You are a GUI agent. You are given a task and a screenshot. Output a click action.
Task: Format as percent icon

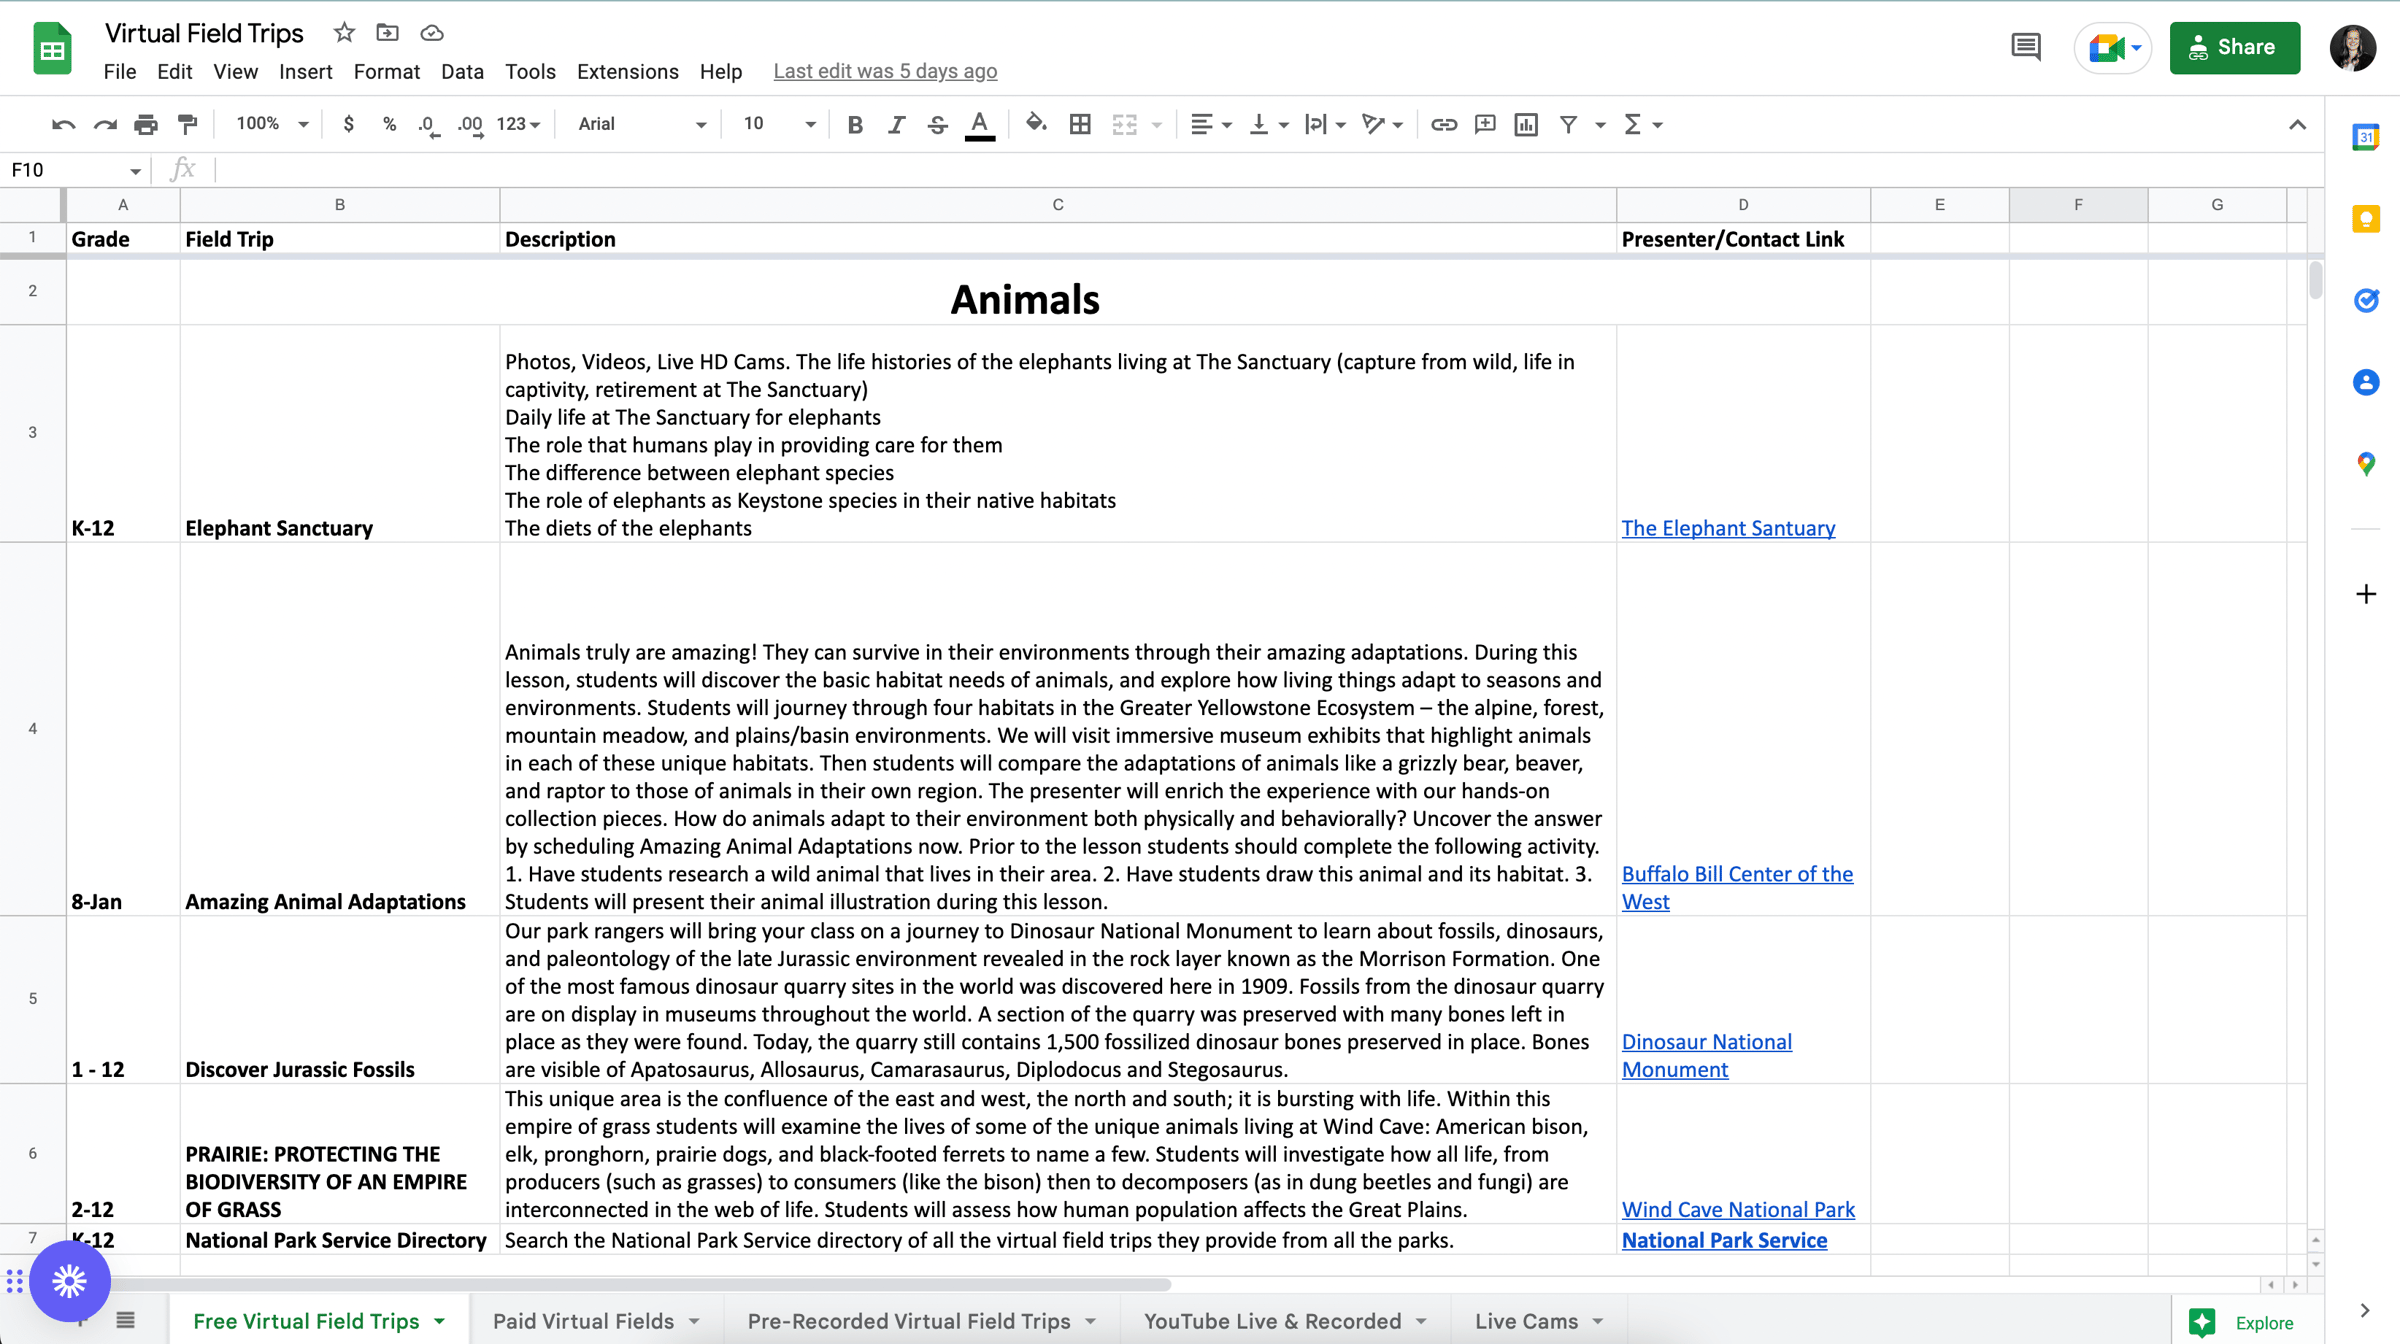[x=389, y=124]
